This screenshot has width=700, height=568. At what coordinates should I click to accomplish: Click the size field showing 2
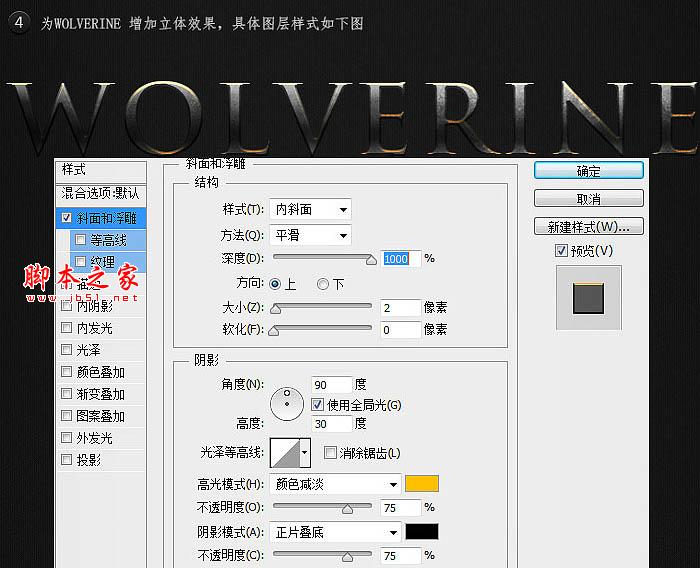pos(401,308)
